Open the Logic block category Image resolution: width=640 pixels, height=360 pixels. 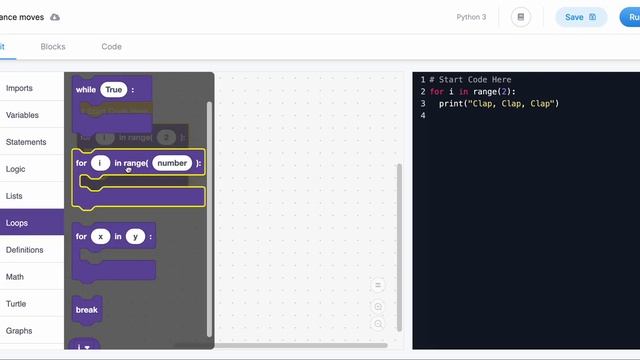tap(32, 169)
